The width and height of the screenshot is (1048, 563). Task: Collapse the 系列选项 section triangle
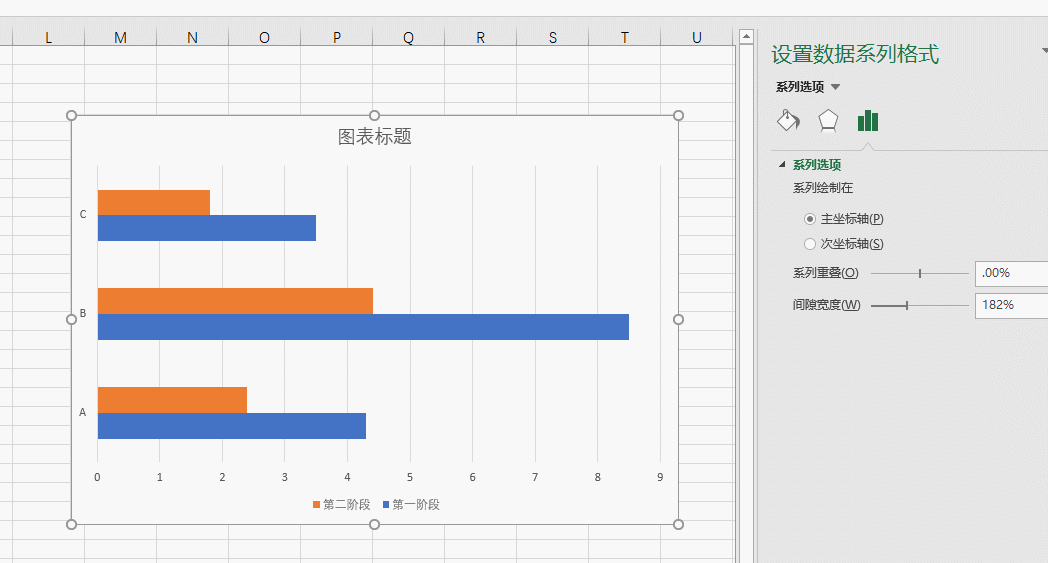tap(782, 164)
